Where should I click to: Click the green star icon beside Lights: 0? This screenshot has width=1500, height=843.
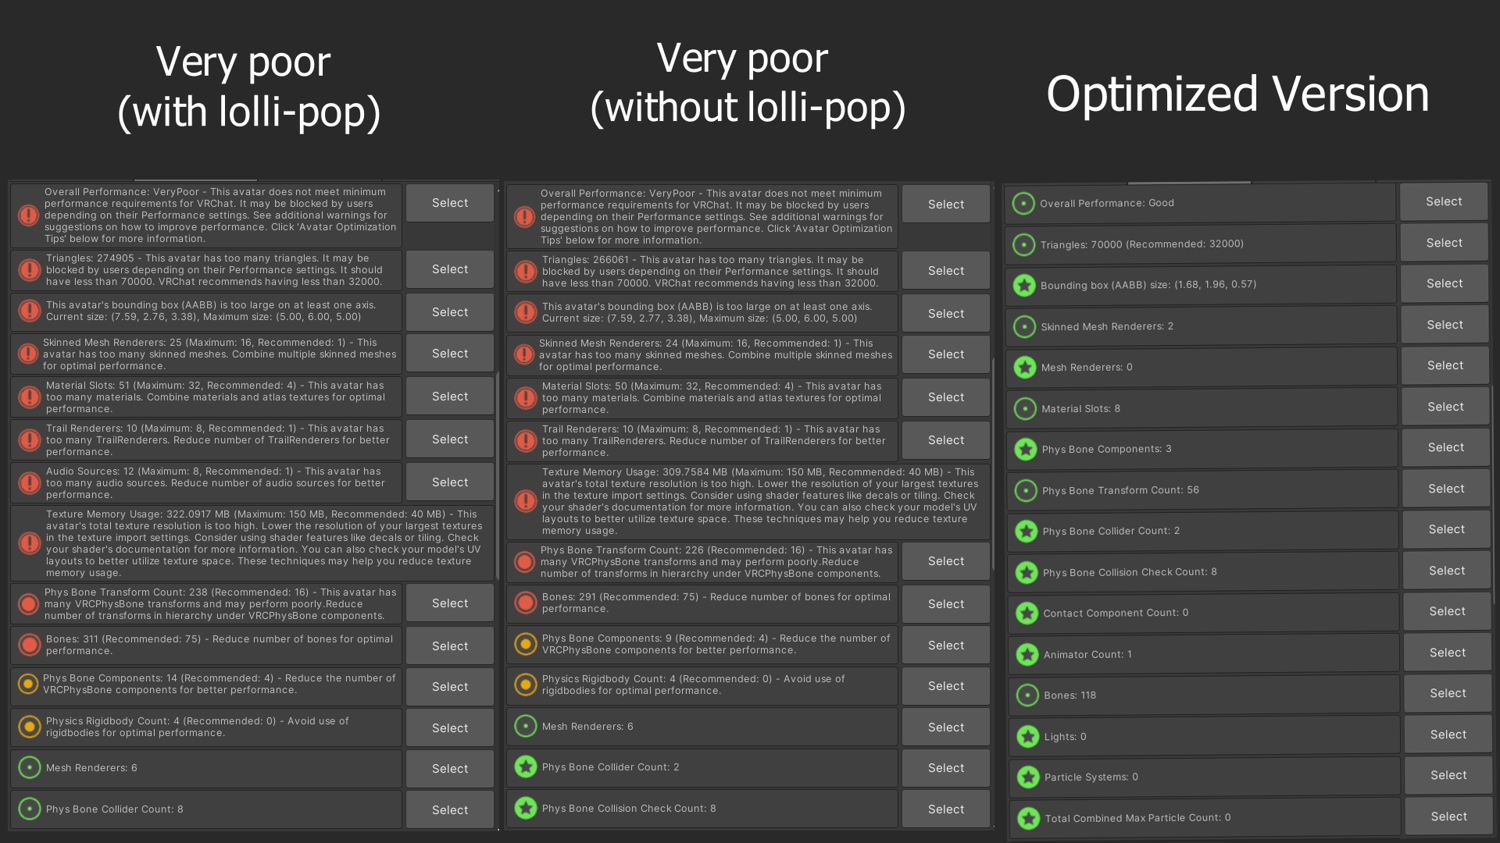(1027, 737)
